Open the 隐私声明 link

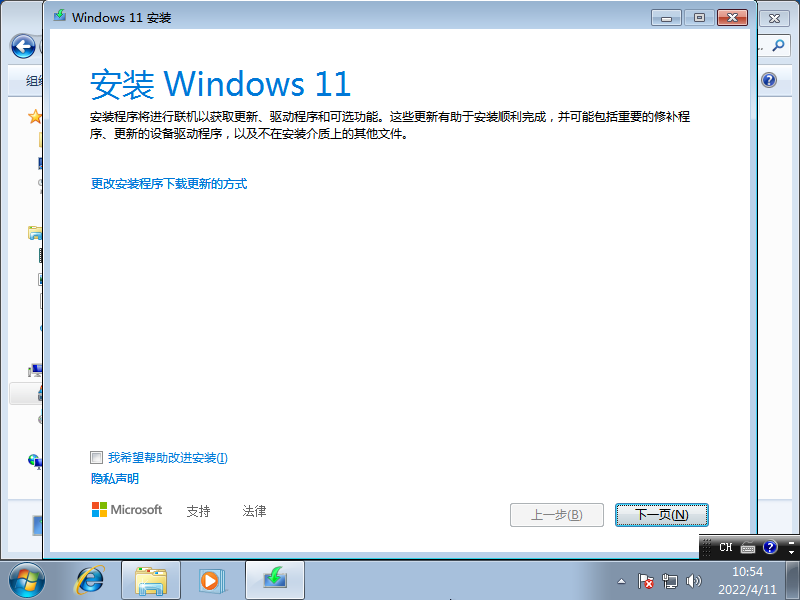(x=114, y=479)
